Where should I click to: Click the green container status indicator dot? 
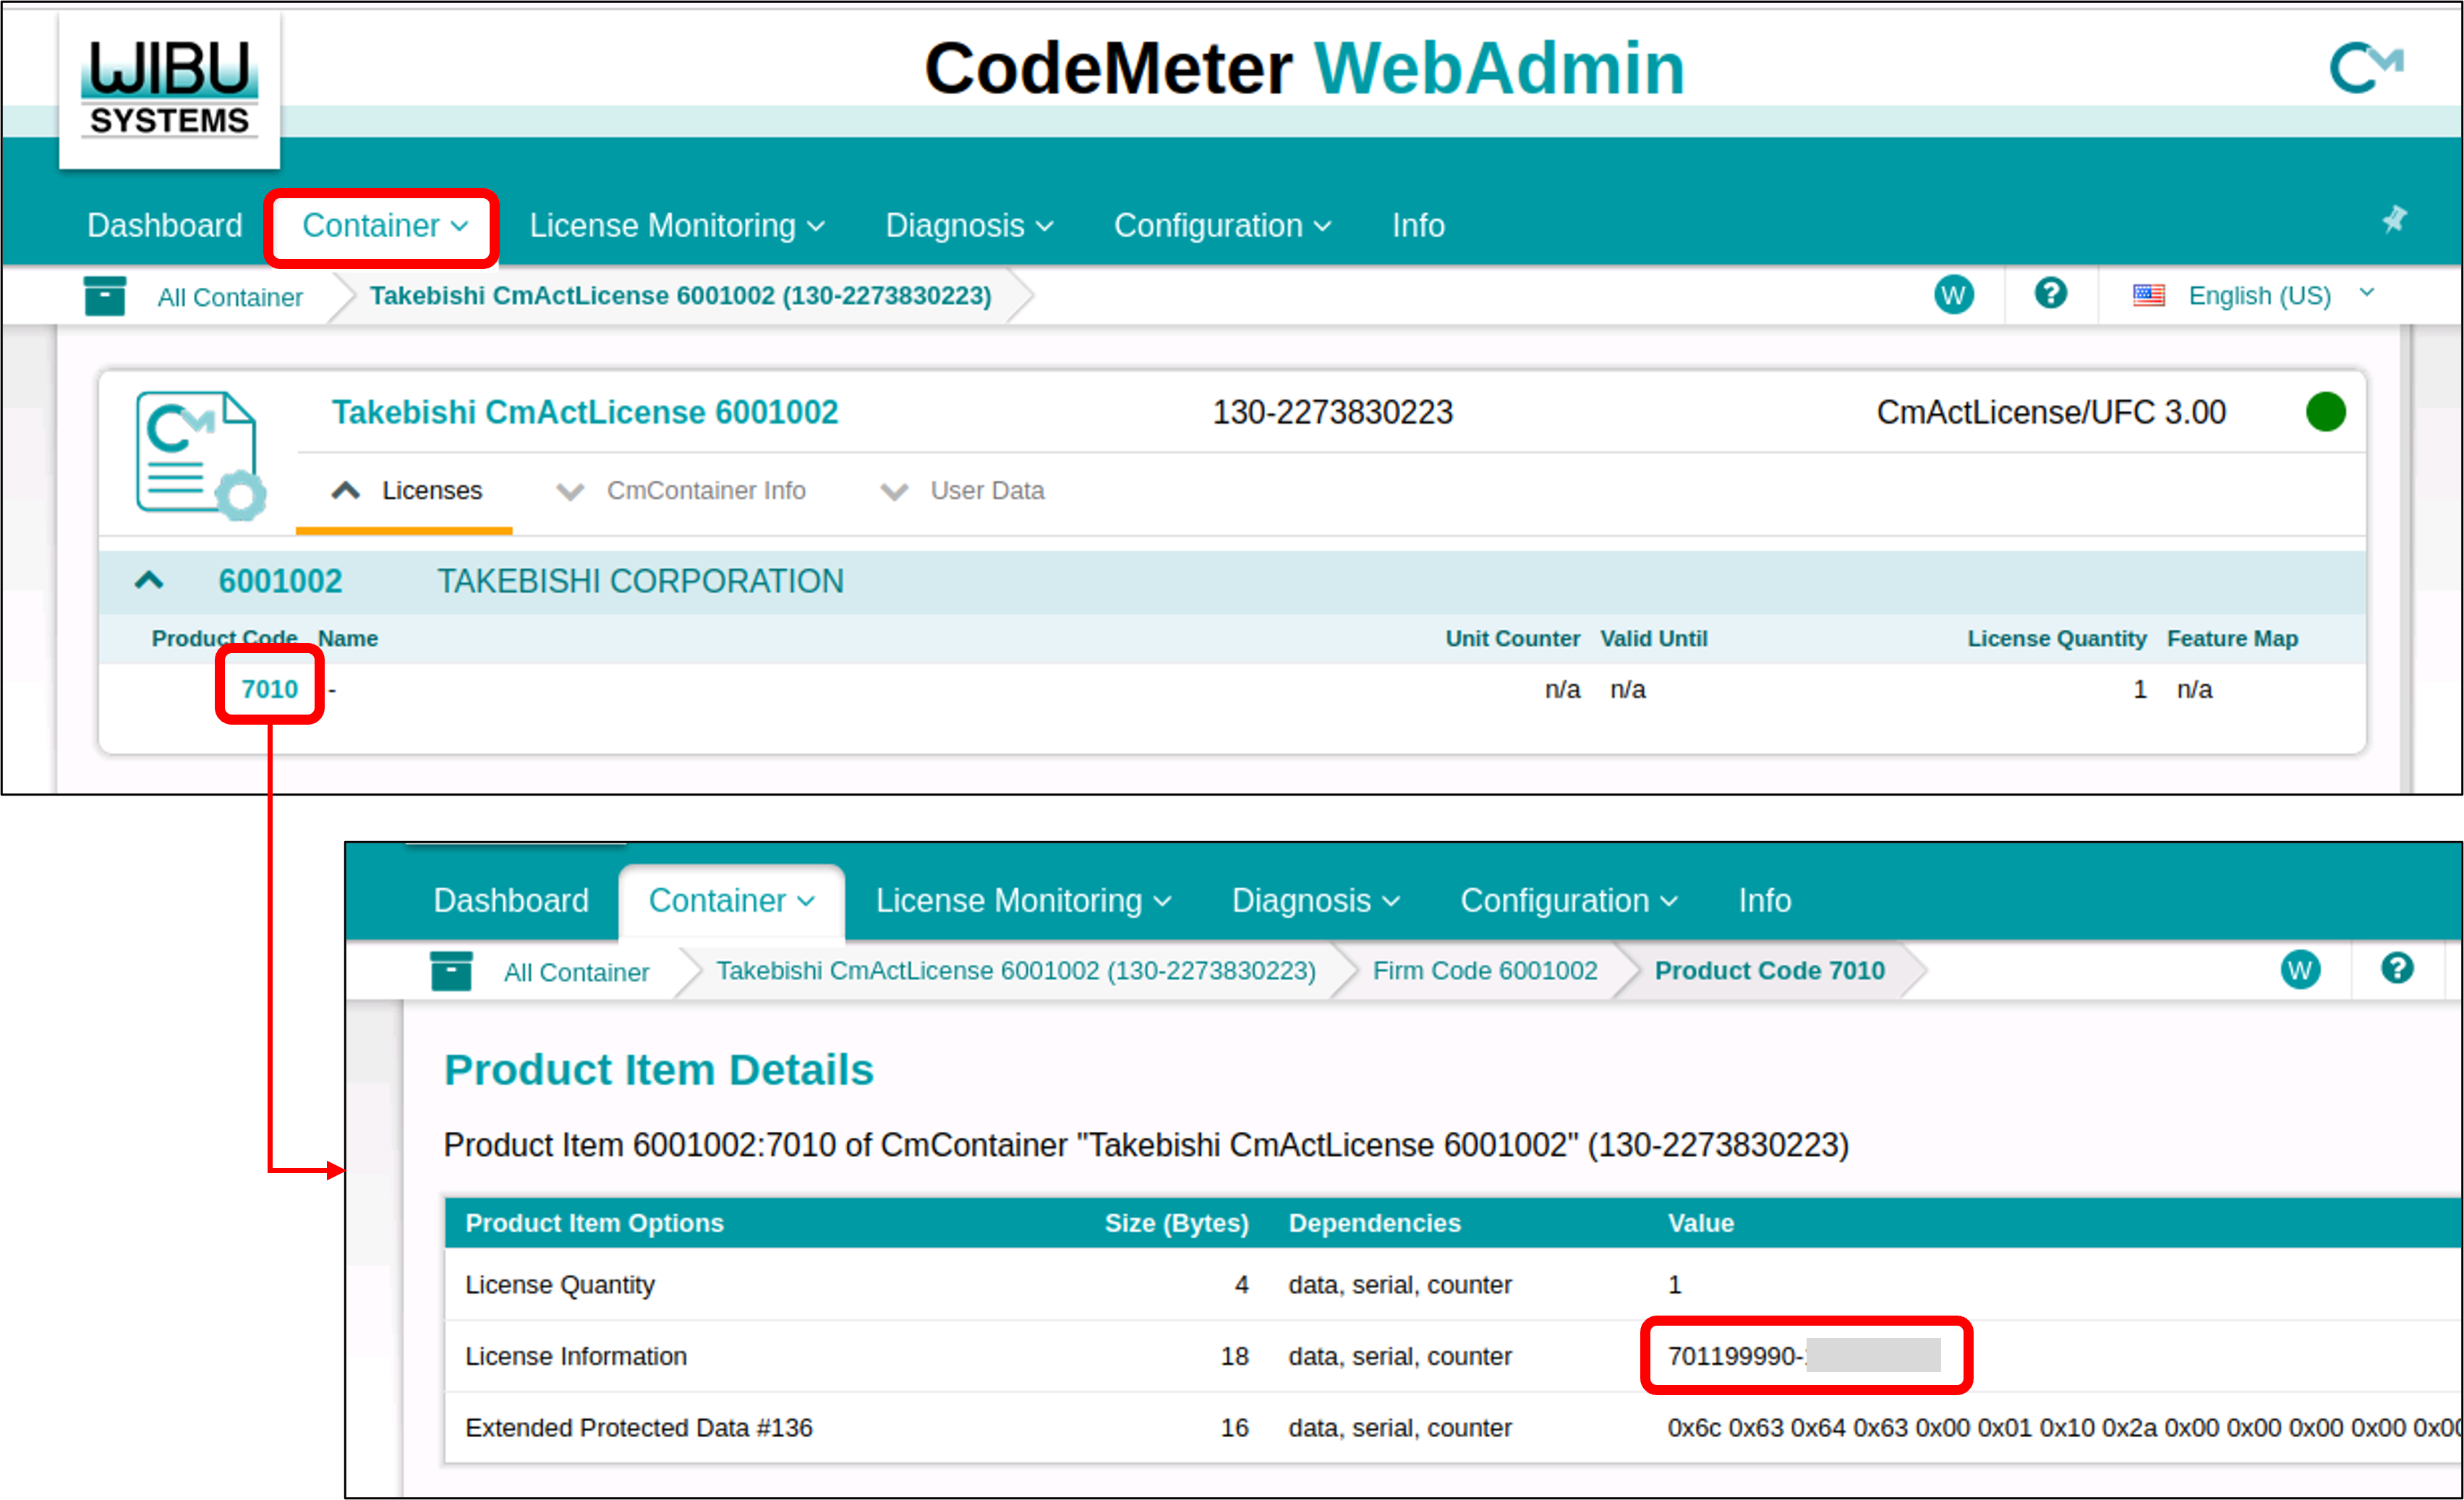coord(2325,412)
